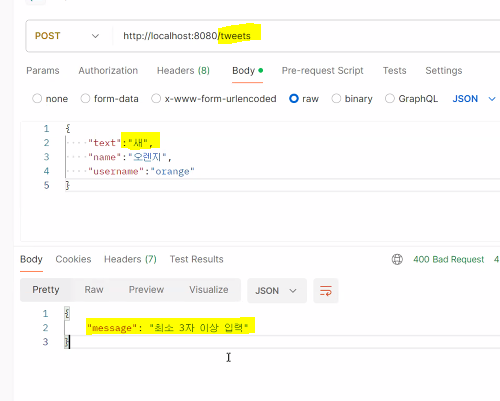Choose the x-www-form-urlencoded radio option
This screenshot has width=500, height=401.
point(156,99)
